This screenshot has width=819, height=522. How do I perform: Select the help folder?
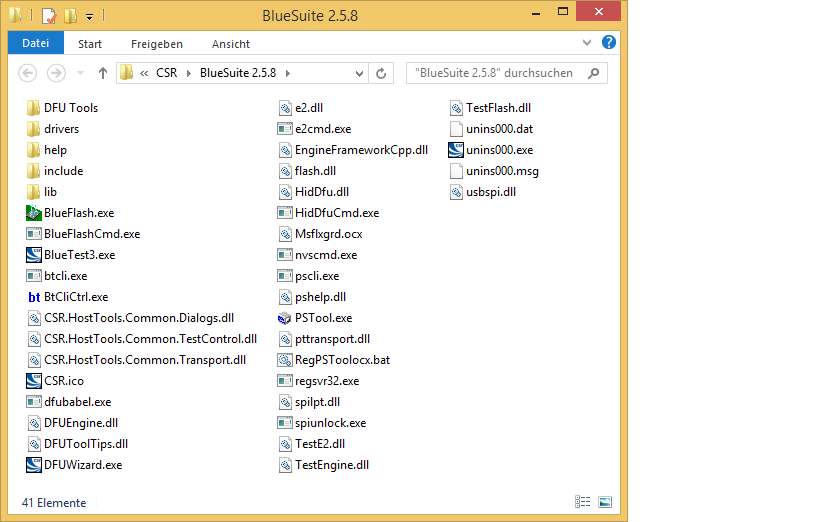46,150
